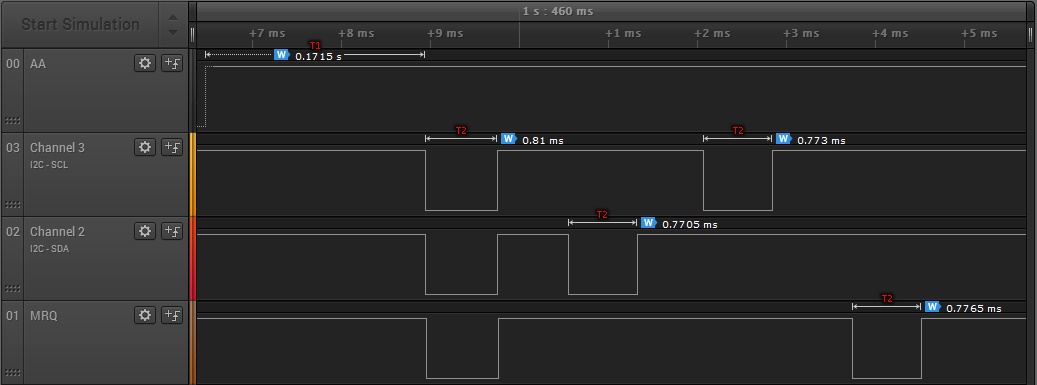Set trigger edge for Channel 3 SCL
The height and width of the screenshot is (385, 1037).
pyautogui.click(x=172, y=148)
